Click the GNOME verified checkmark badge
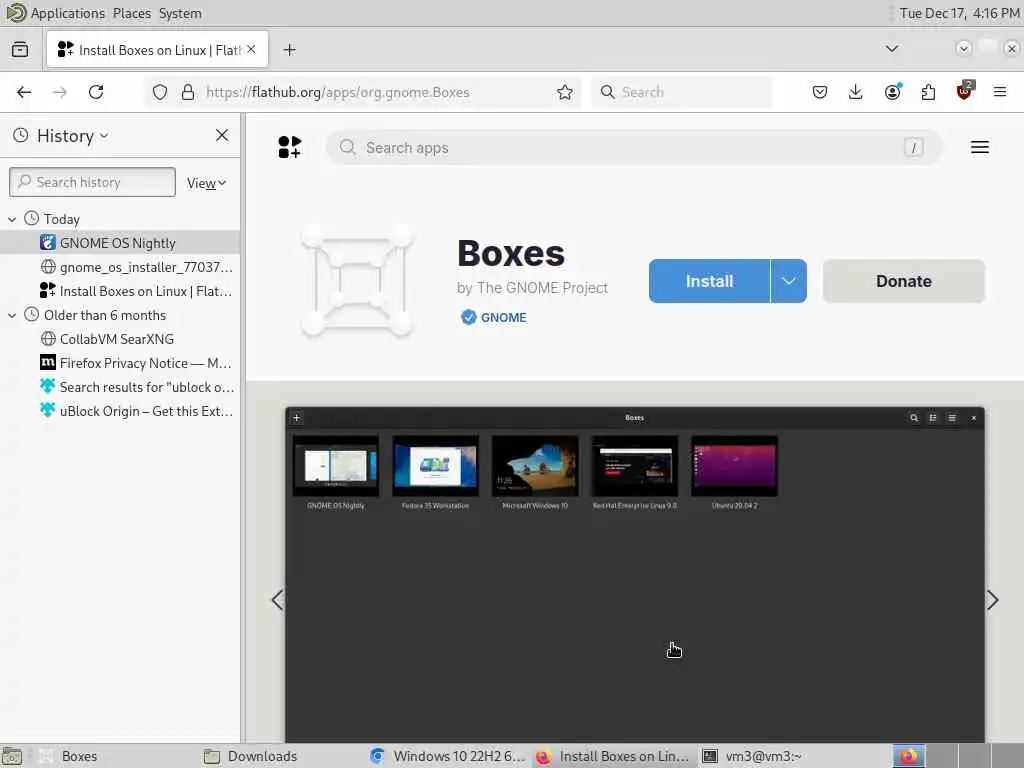 pos(468,317)
